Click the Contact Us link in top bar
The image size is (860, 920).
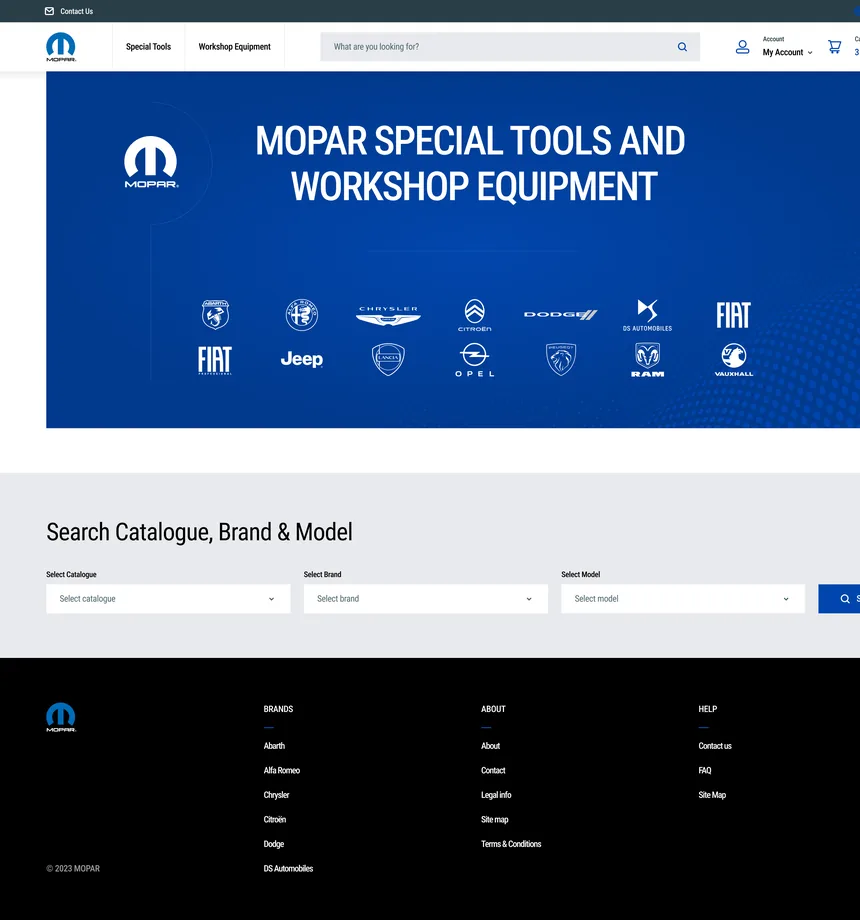coord(76,11)
